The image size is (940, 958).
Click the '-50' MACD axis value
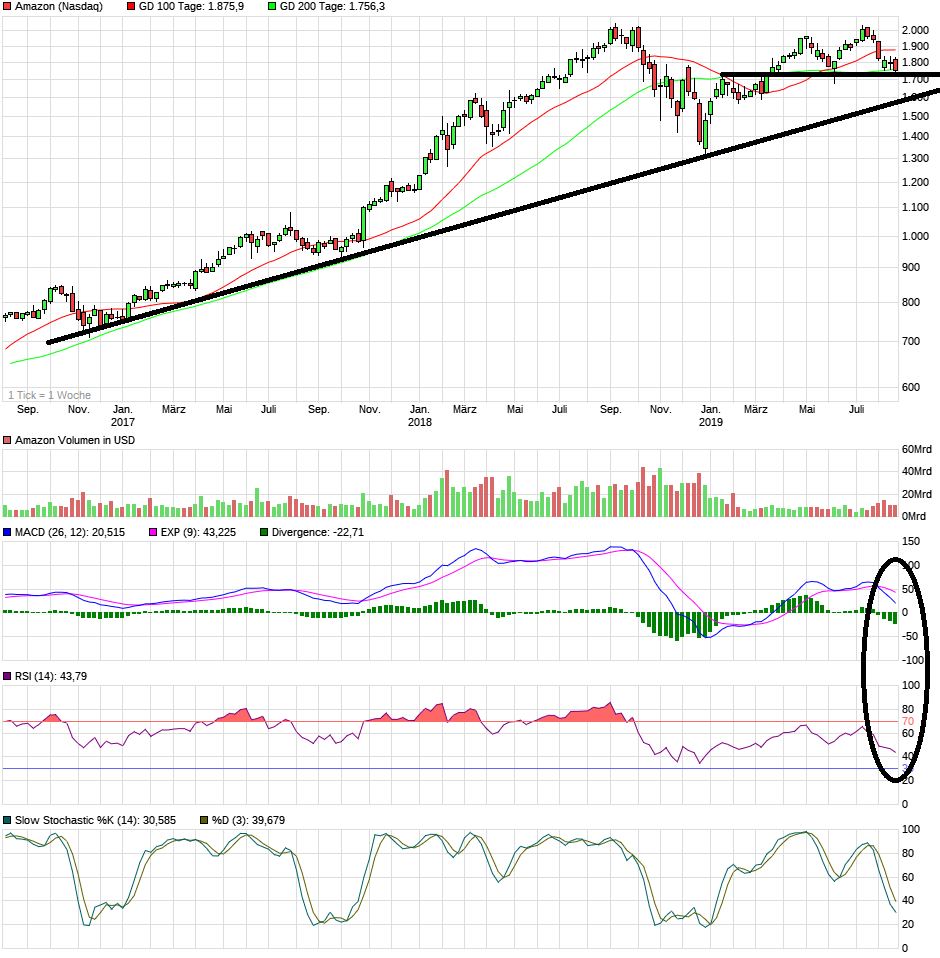point(910,636)
